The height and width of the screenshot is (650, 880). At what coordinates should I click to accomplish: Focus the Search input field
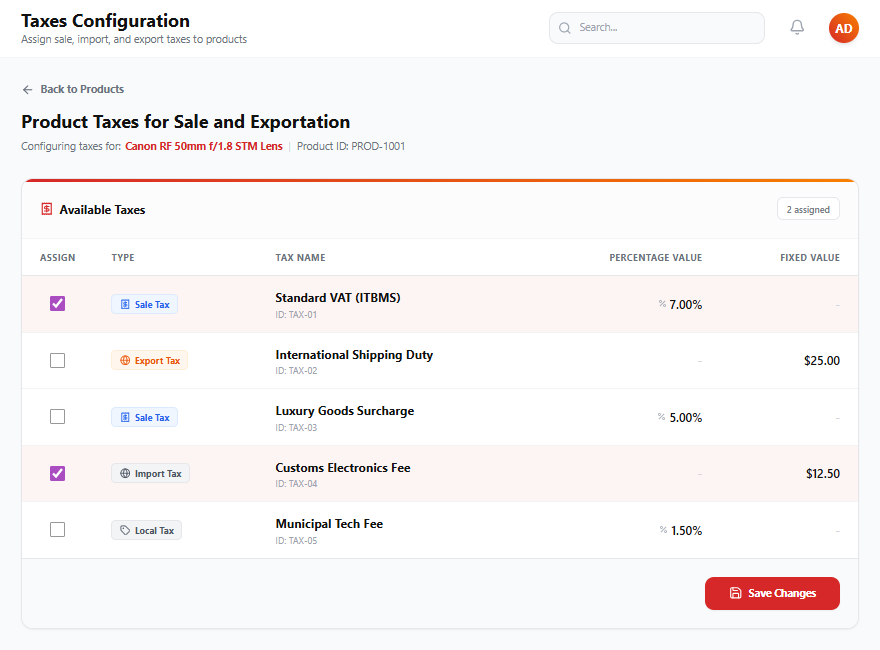click(657, 28)
